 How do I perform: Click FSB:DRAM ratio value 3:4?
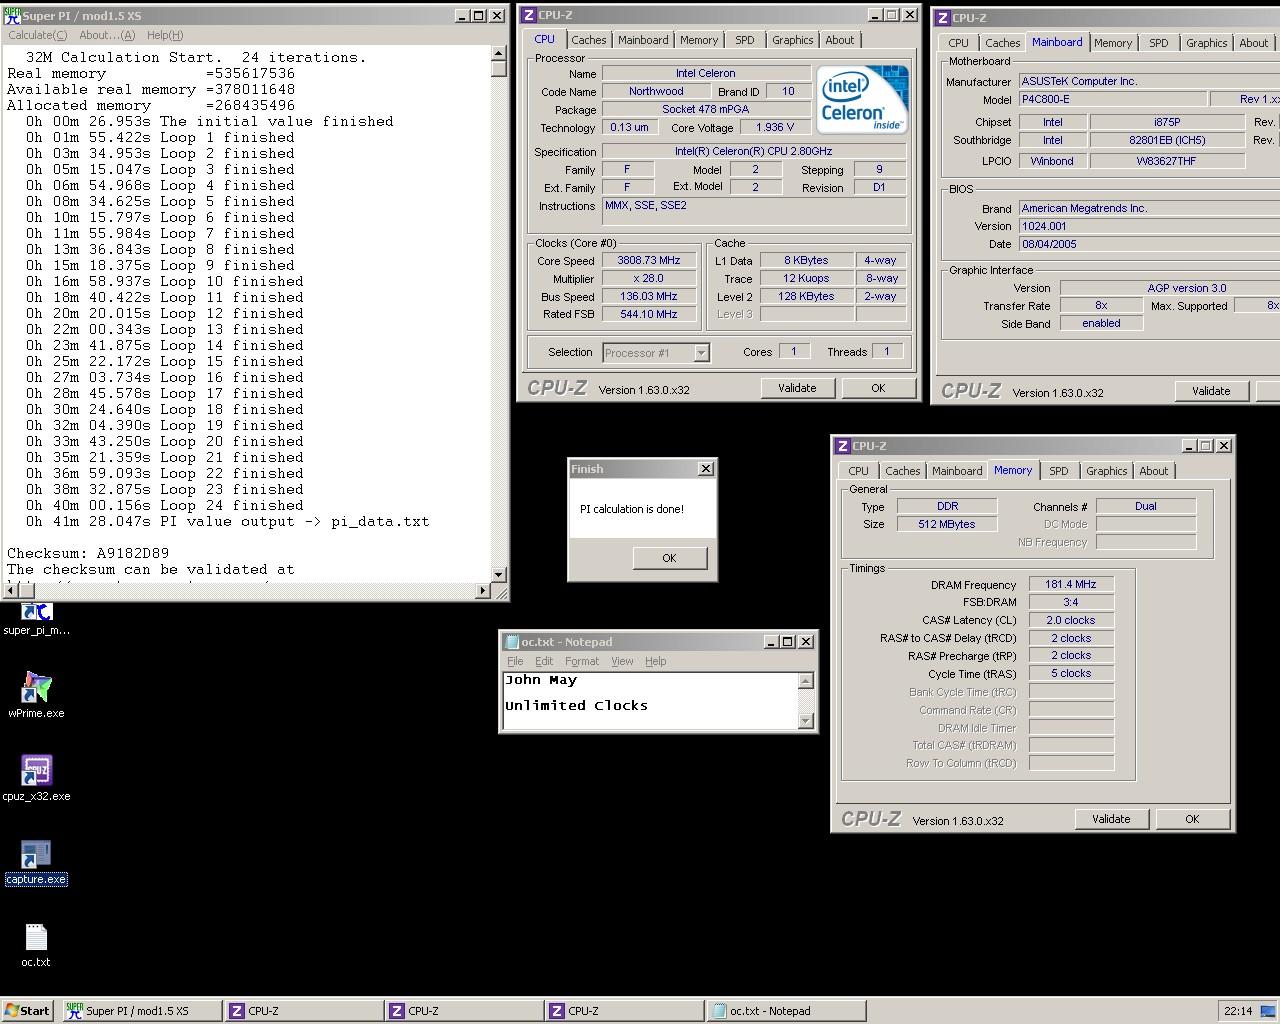tap(1071, 602)
